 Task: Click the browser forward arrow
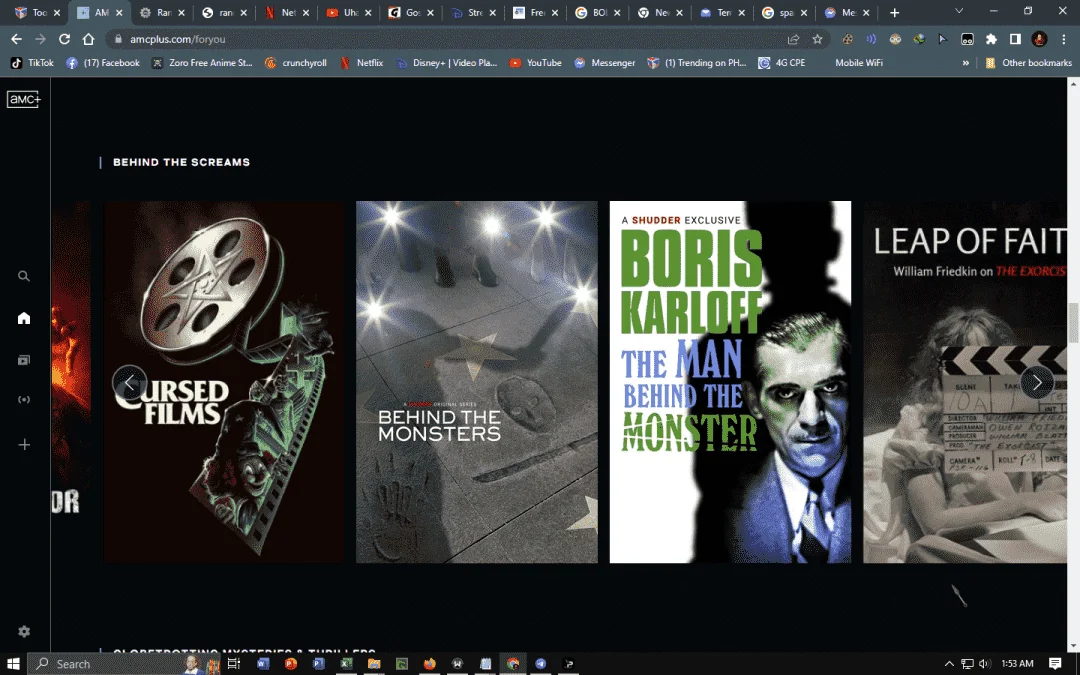[40, 39]
